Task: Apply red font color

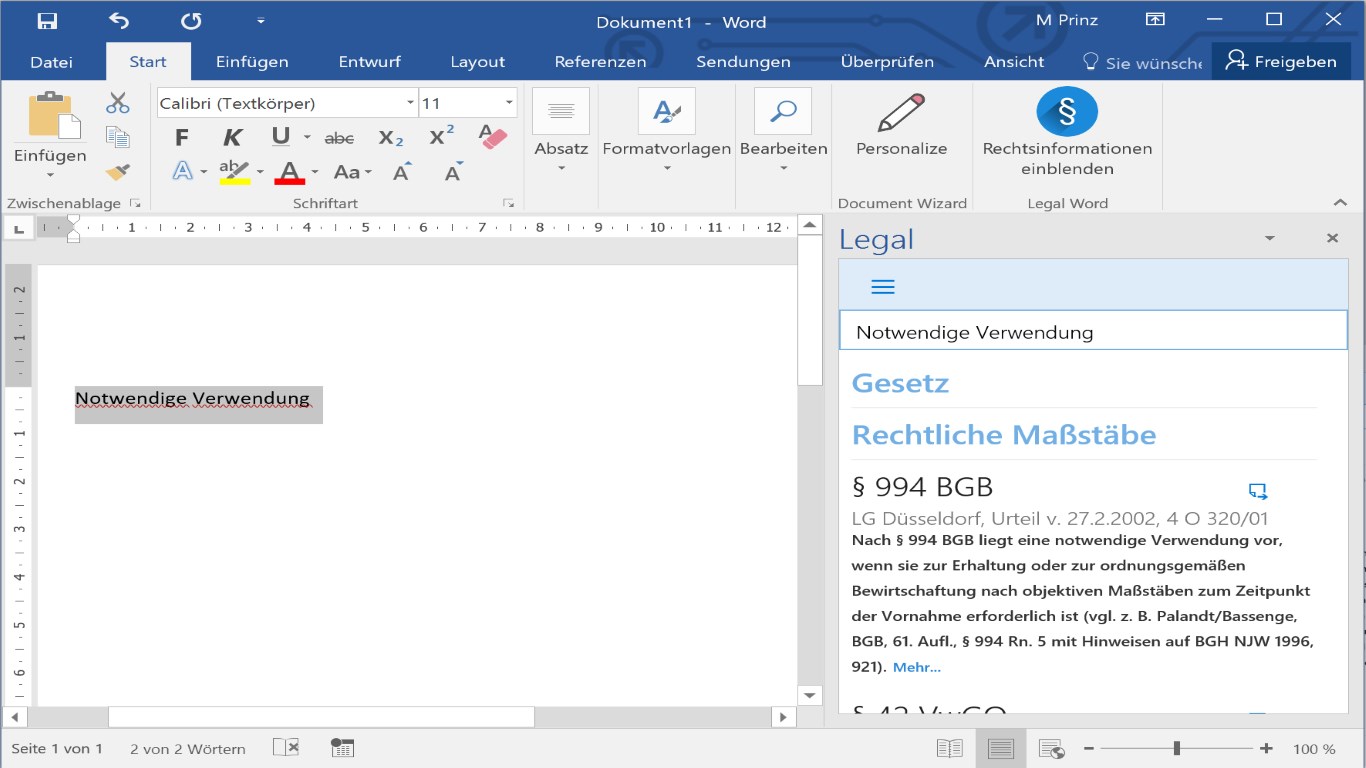Action: 290,171
